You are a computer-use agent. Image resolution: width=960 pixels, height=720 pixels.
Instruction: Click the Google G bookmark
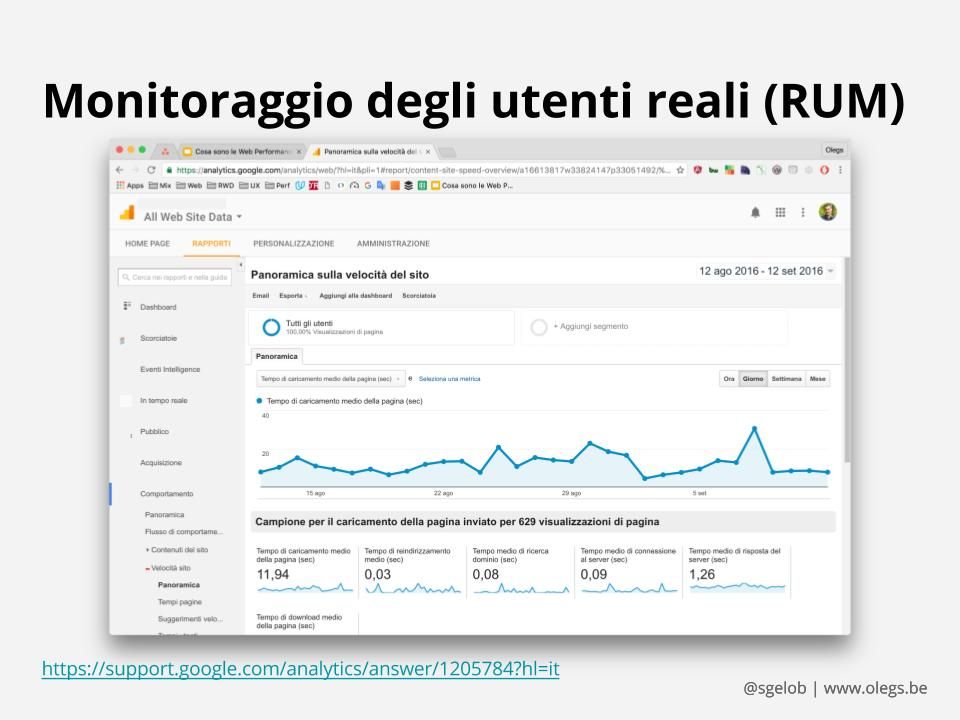pos(367,186)
